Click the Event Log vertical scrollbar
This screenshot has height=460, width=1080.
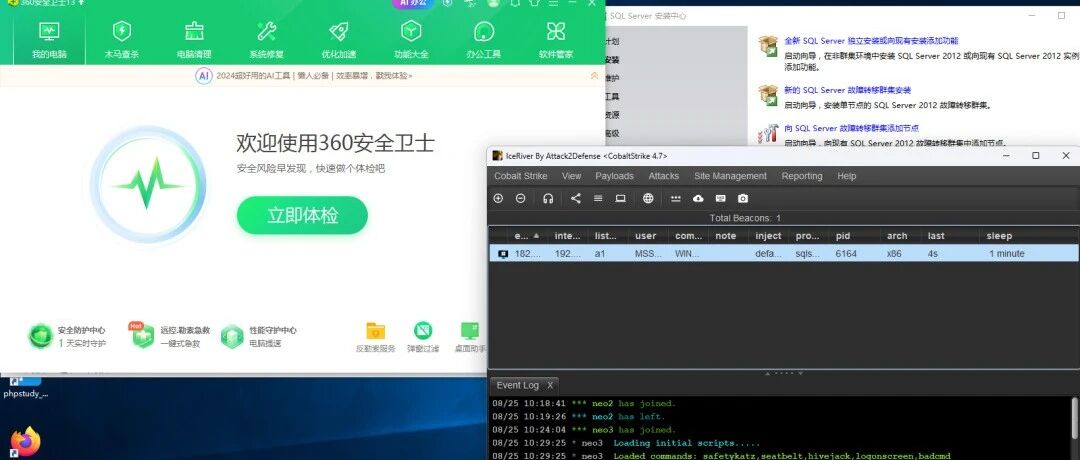coord(1074,419)
